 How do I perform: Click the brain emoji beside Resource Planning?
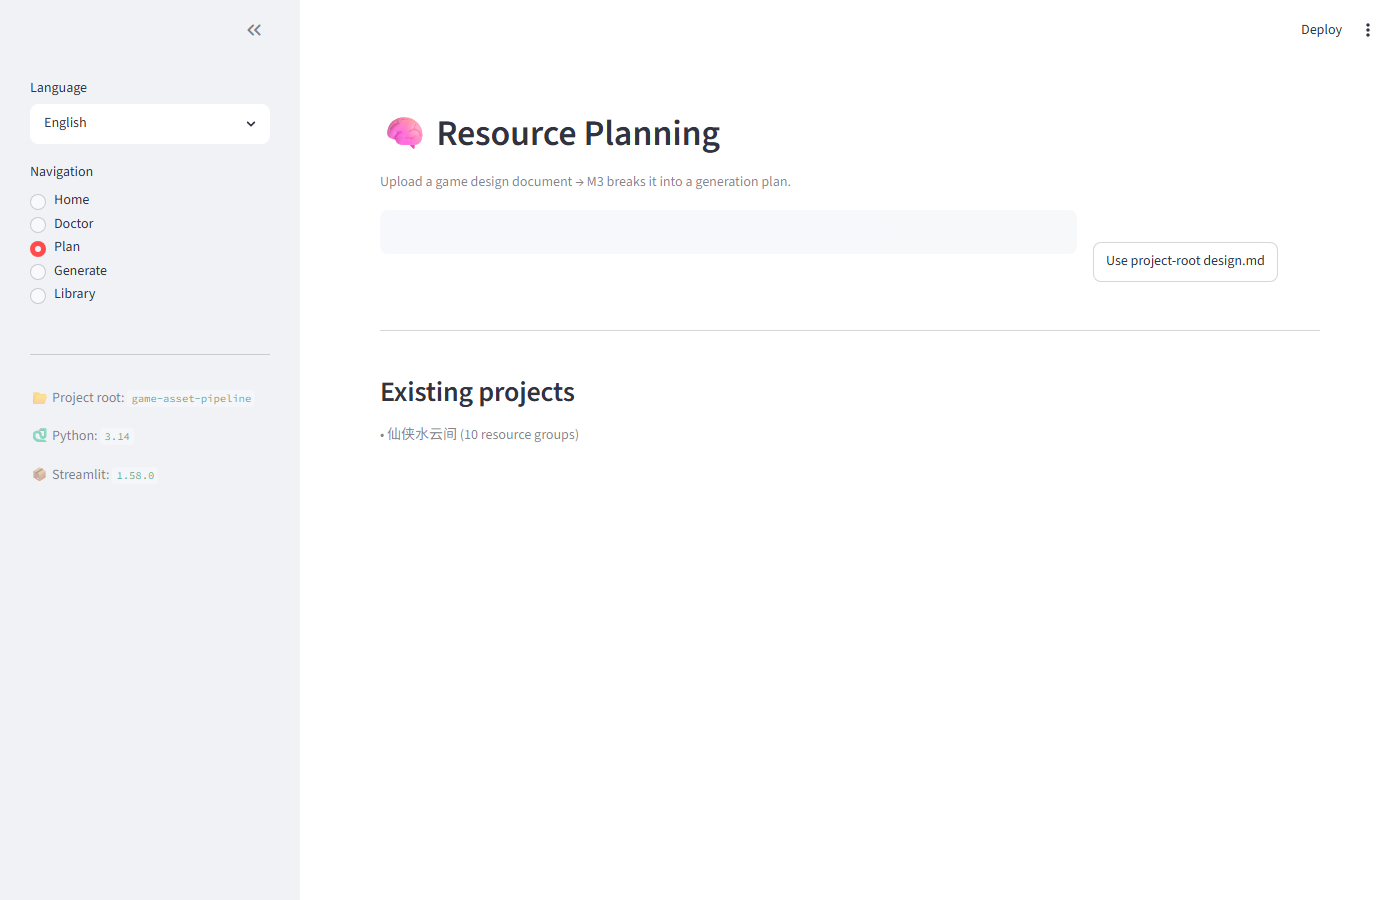(405, 133)
